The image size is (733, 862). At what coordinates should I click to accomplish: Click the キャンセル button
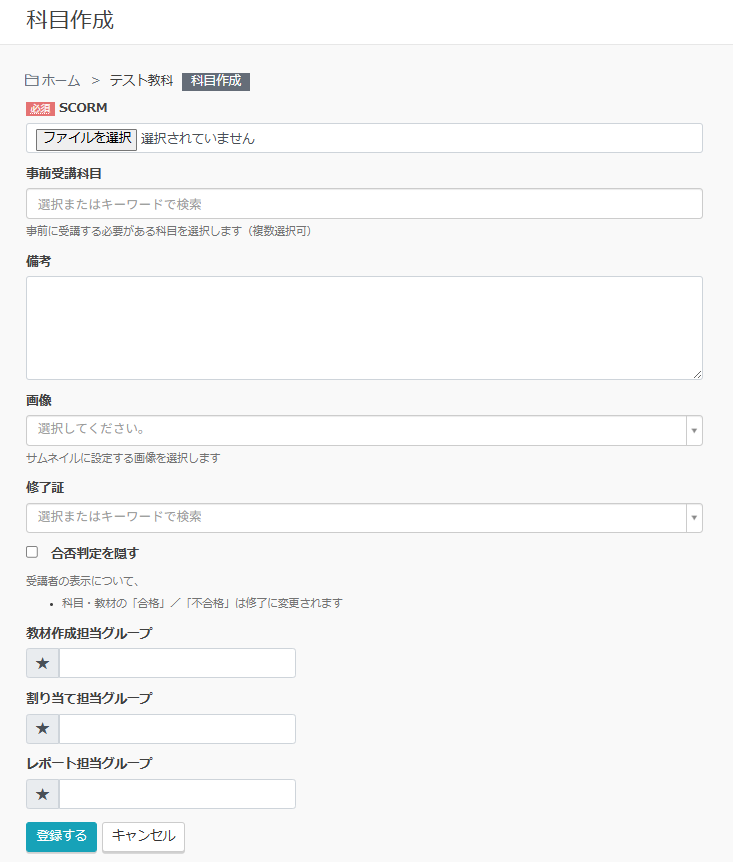pos(143,836)
